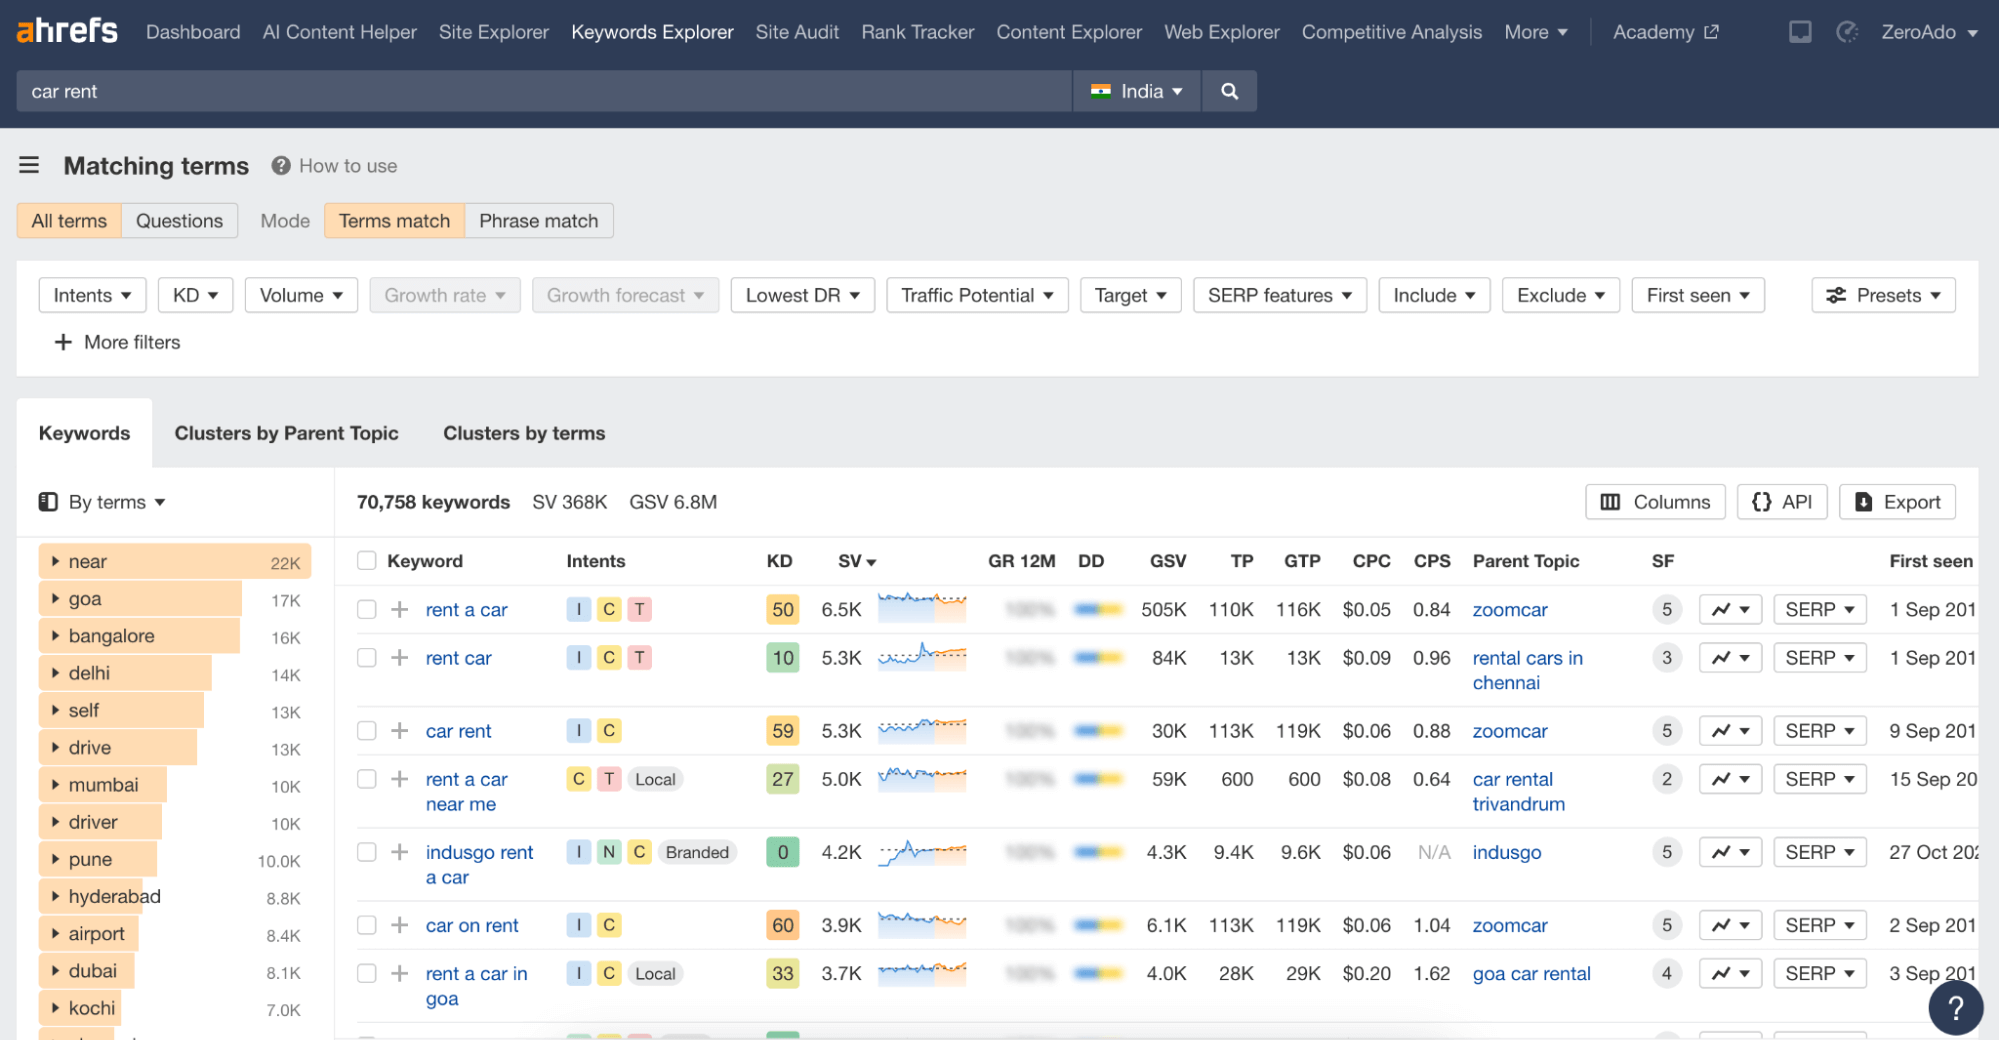This screenshot has height=1041, width=1999.
Task: Open trend chart button for rent a car
Action: coord(1730,609)
